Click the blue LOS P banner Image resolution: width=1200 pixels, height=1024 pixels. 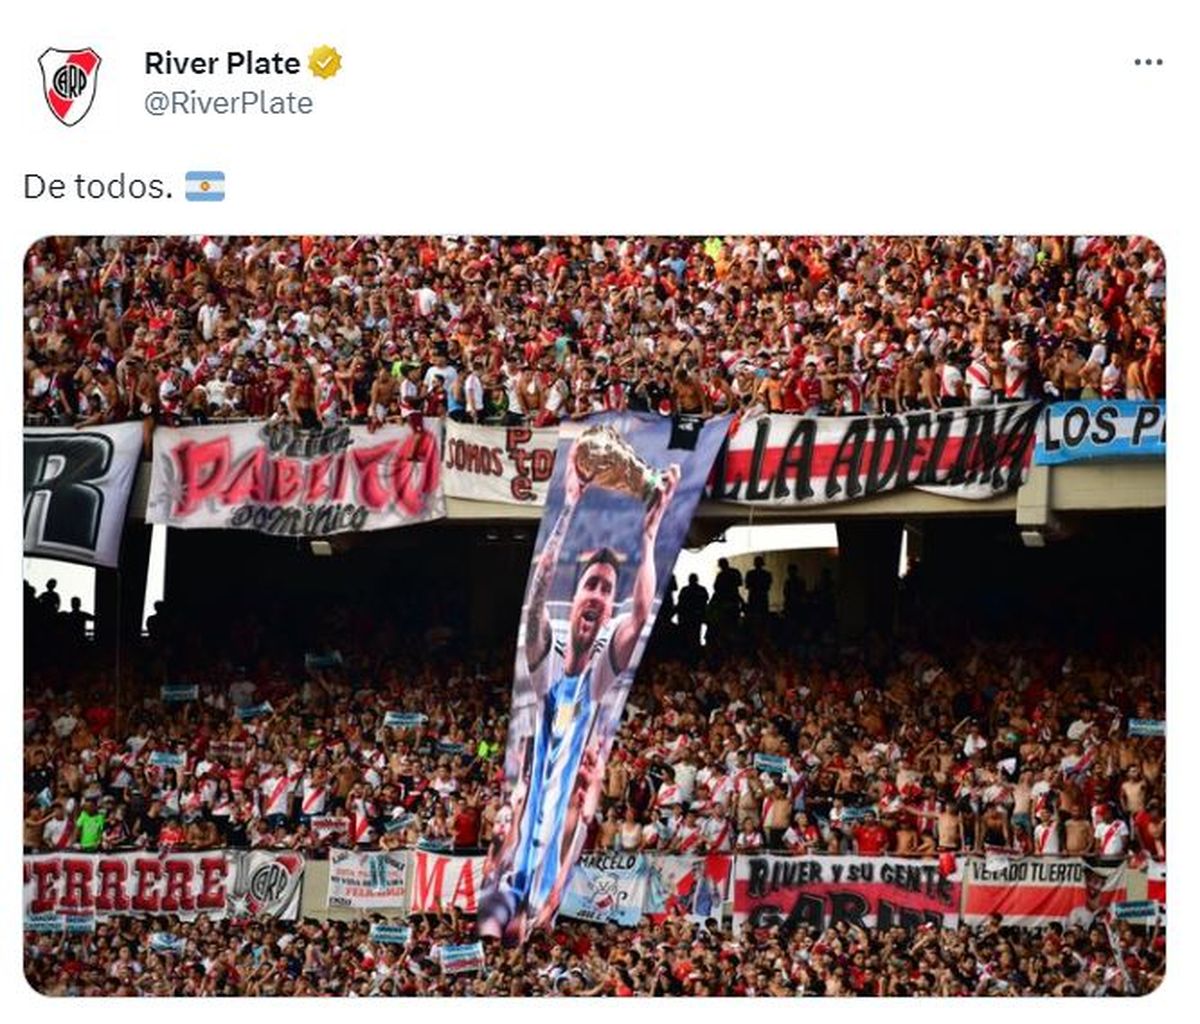[x=1100, y=431]
